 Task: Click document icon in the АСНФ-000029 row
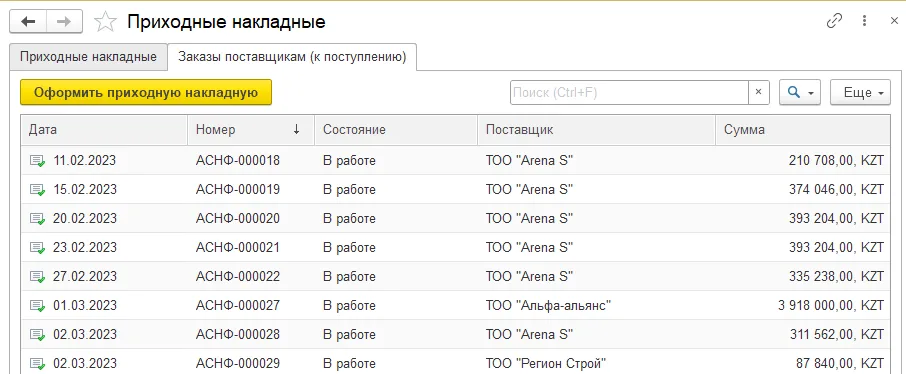38,363
